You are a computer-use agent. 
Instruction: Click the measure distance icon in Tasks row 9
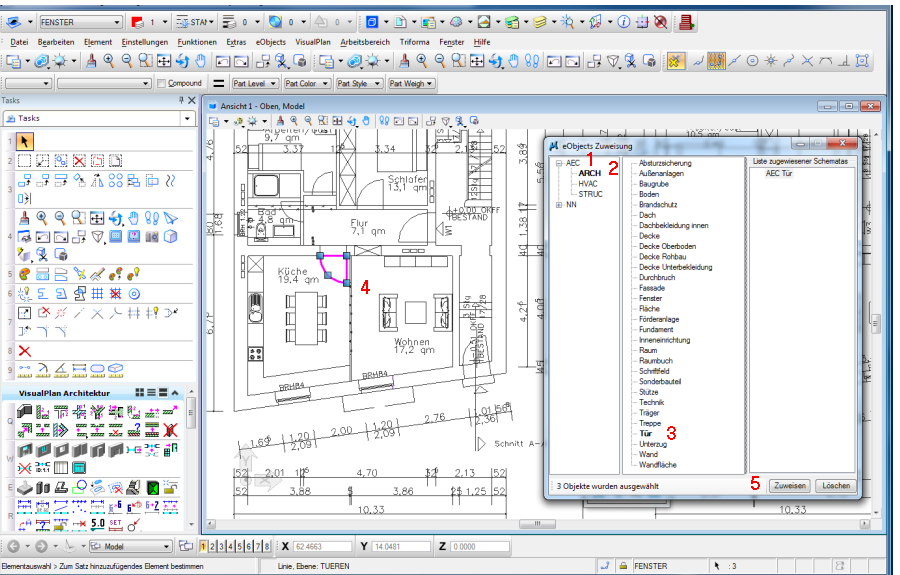click(25, 370)
